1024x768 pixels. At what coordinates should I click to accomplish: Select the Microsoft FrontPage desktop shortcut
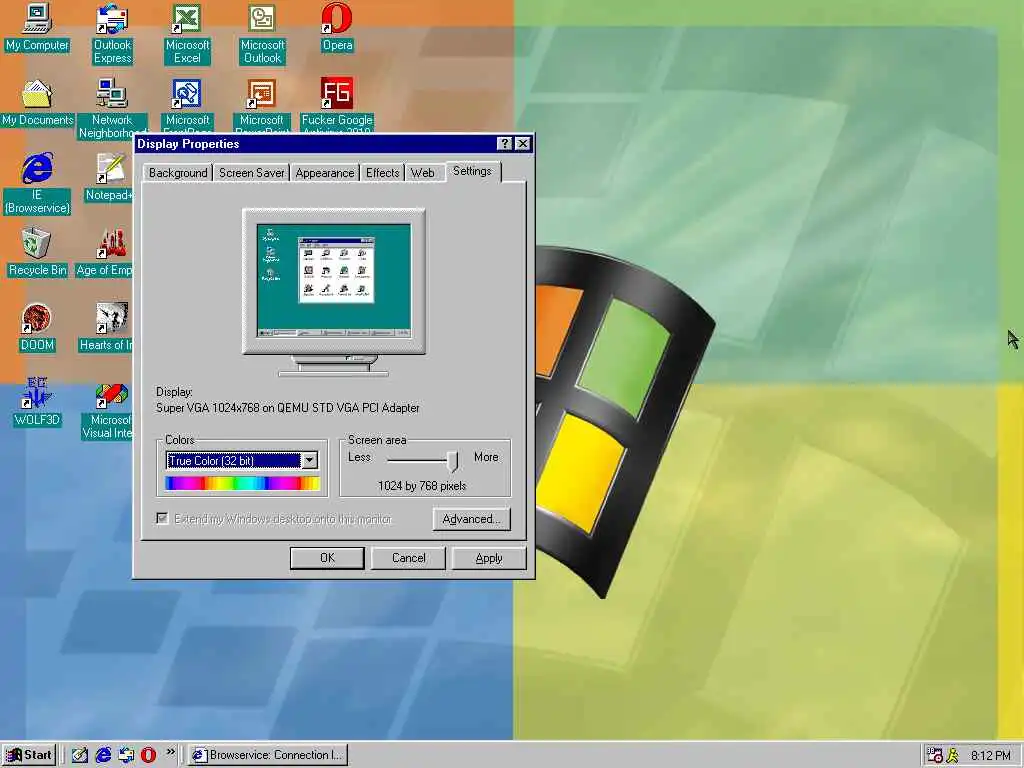coord(187,106)
